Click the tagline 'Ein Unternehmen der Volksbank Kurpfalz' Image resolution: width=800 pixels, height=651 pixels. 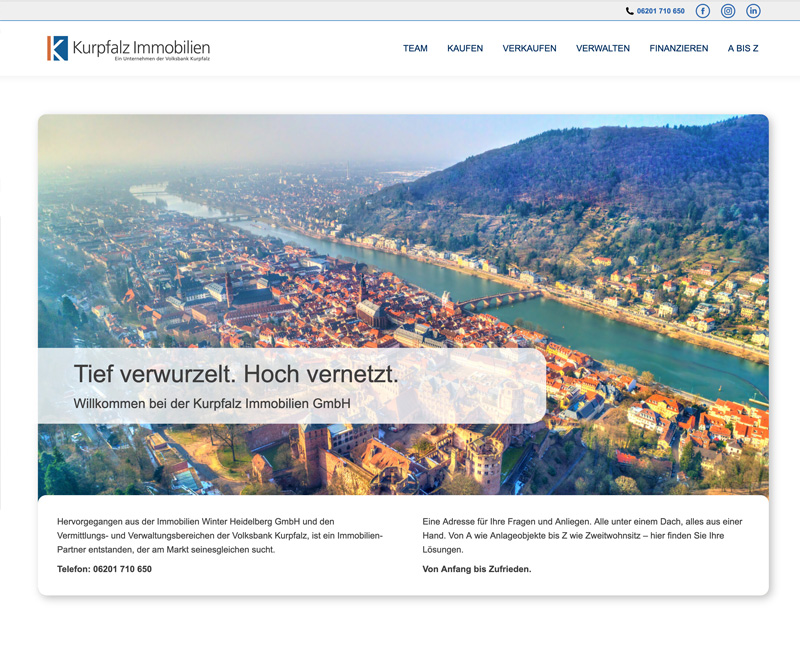click(162, 59)
